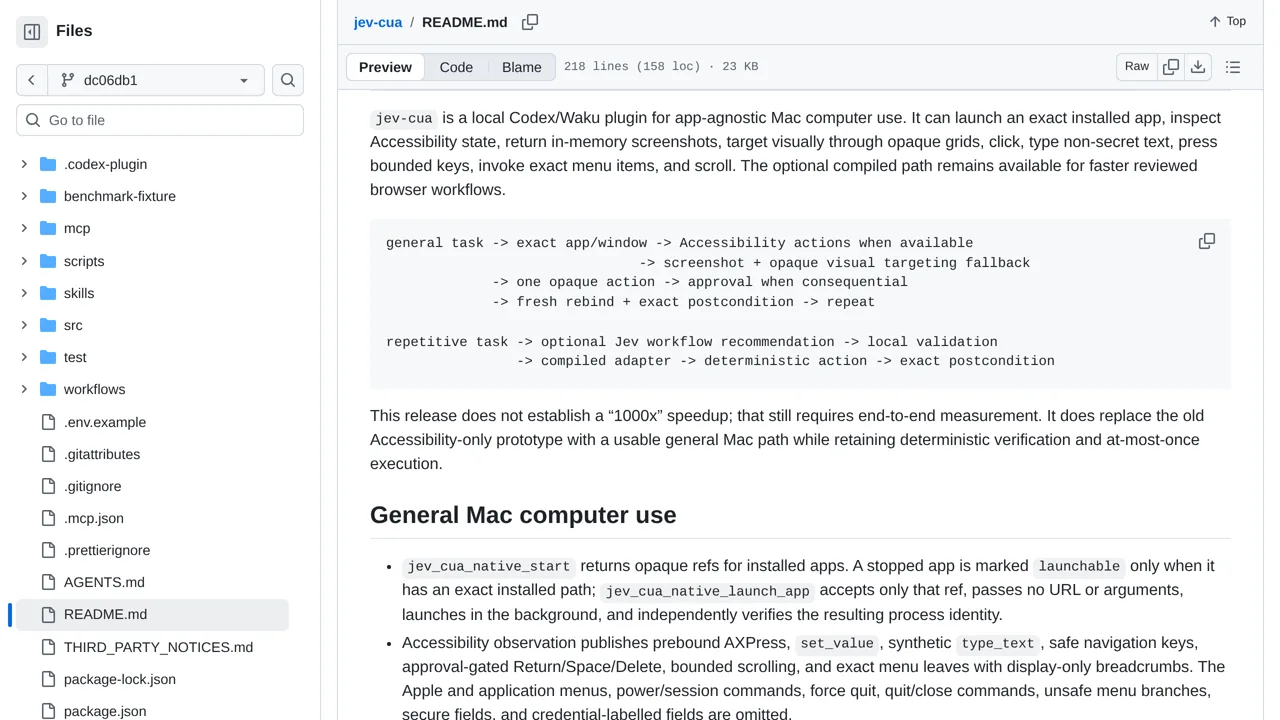Open the .prettierignore file

(x=107, y=550)
